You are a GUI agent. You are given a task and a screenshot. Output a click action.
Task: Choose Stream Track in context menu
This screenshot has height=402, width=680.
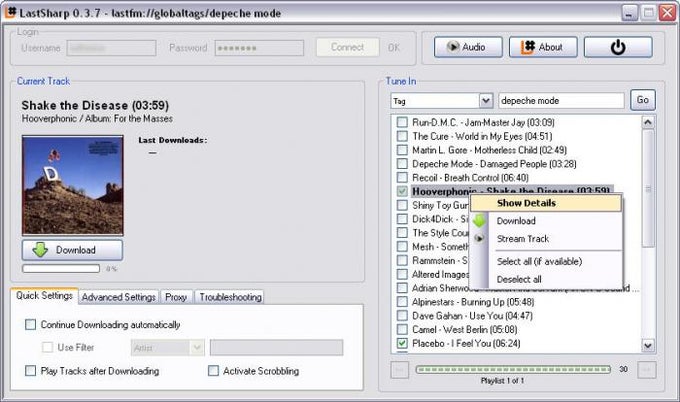coord(546,239)
